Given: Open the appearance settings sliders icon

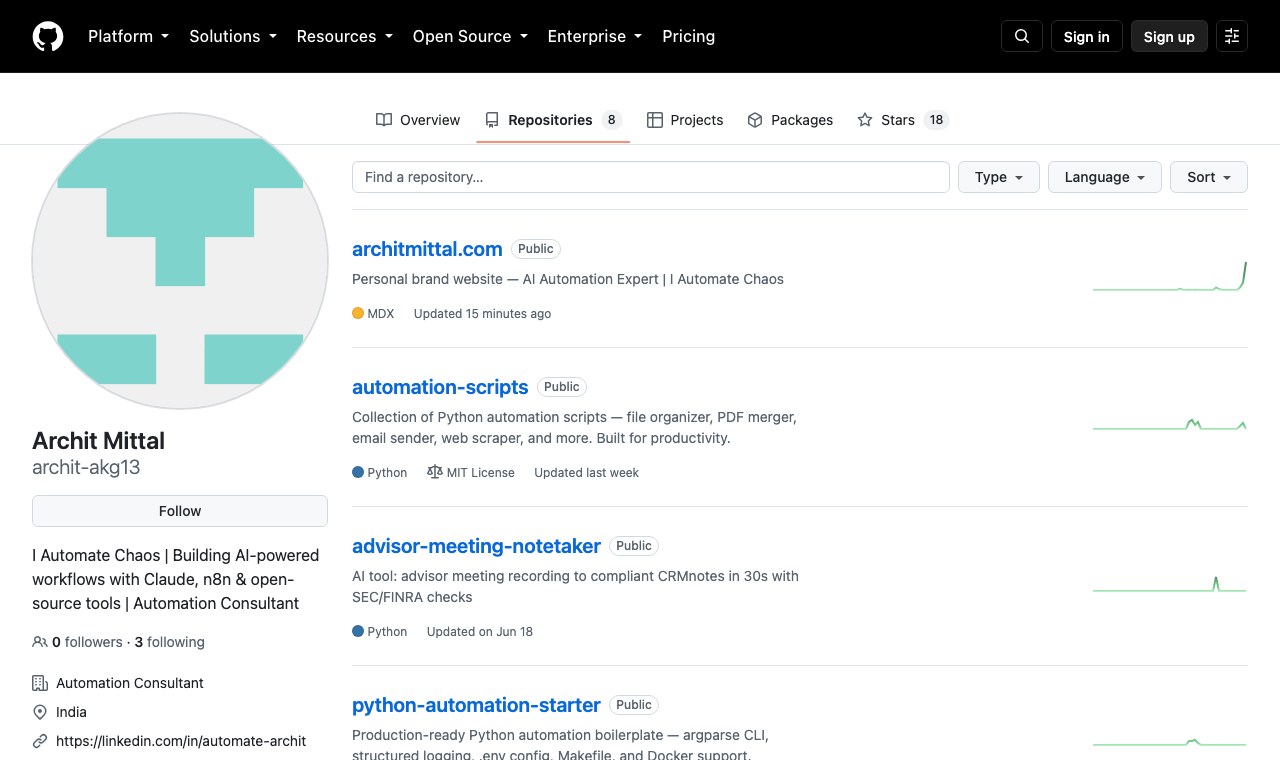Looking at the screenshot, I should tap(1232, 36).
